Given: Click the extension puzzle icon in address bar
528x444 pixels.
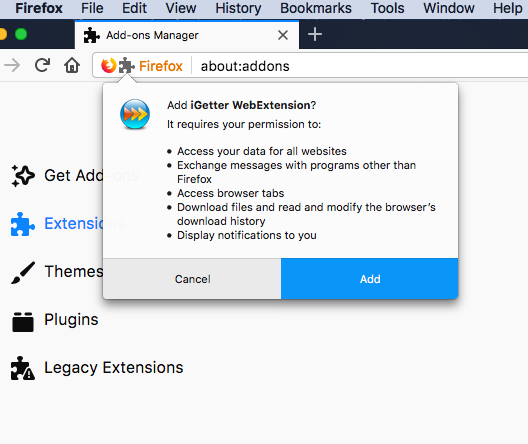Looking at the screenshot, I should pyautogui.click(x=126, y=66).
